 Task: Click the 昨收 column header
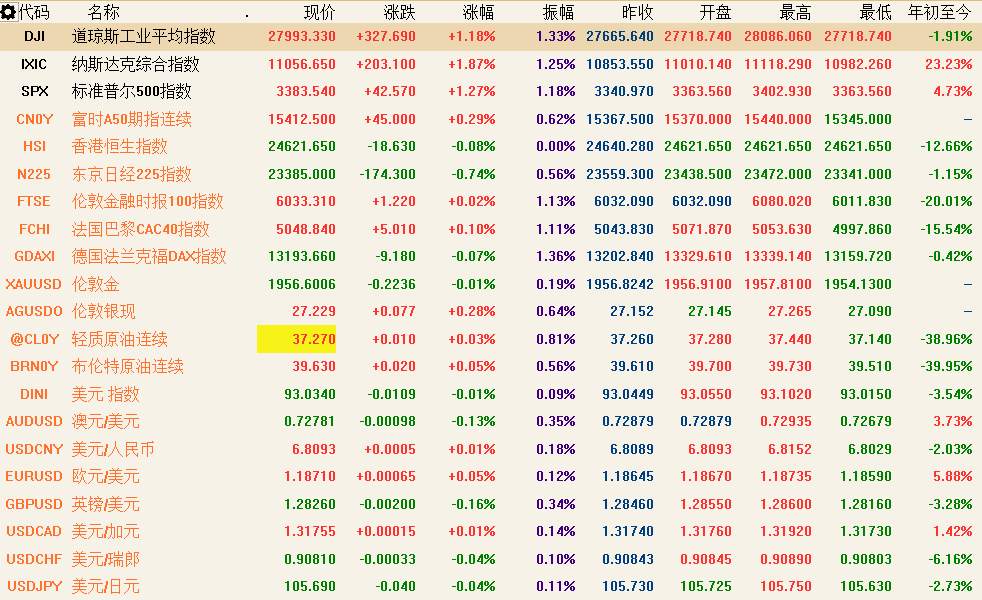pyautogui.click(x=638, y=12)
